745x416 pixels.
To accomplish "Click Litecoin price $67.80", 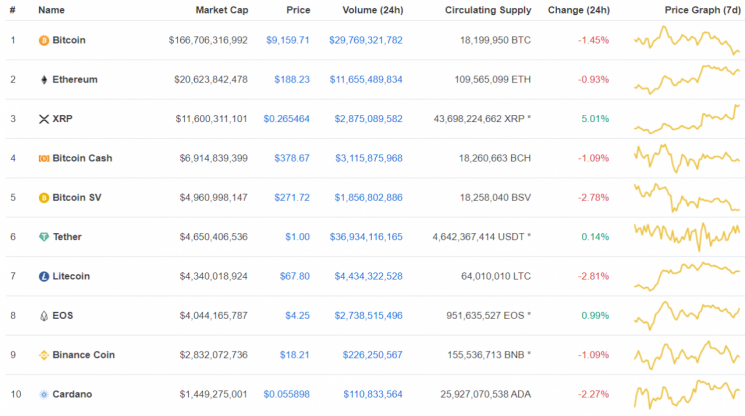I will 295,276.
